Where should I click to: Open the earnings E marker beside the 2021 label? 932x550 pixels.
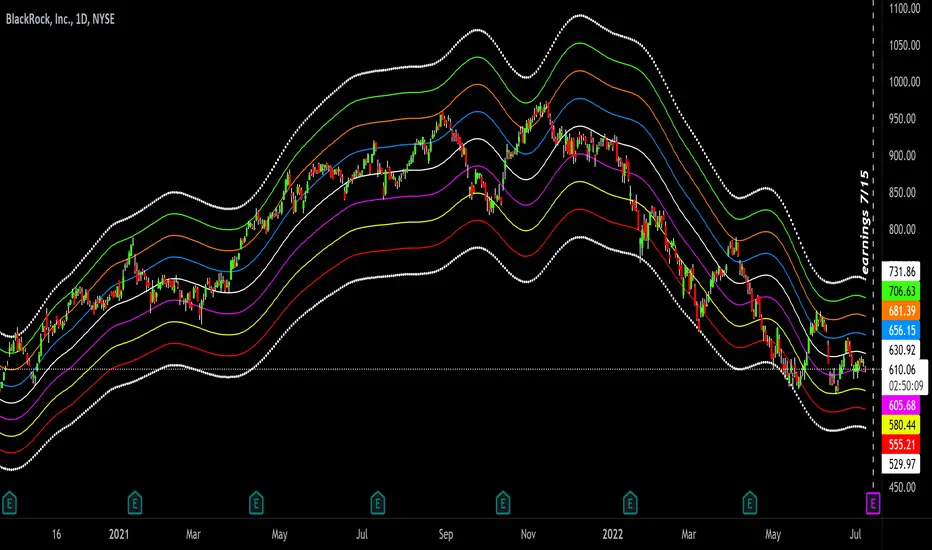pos(134,504)
